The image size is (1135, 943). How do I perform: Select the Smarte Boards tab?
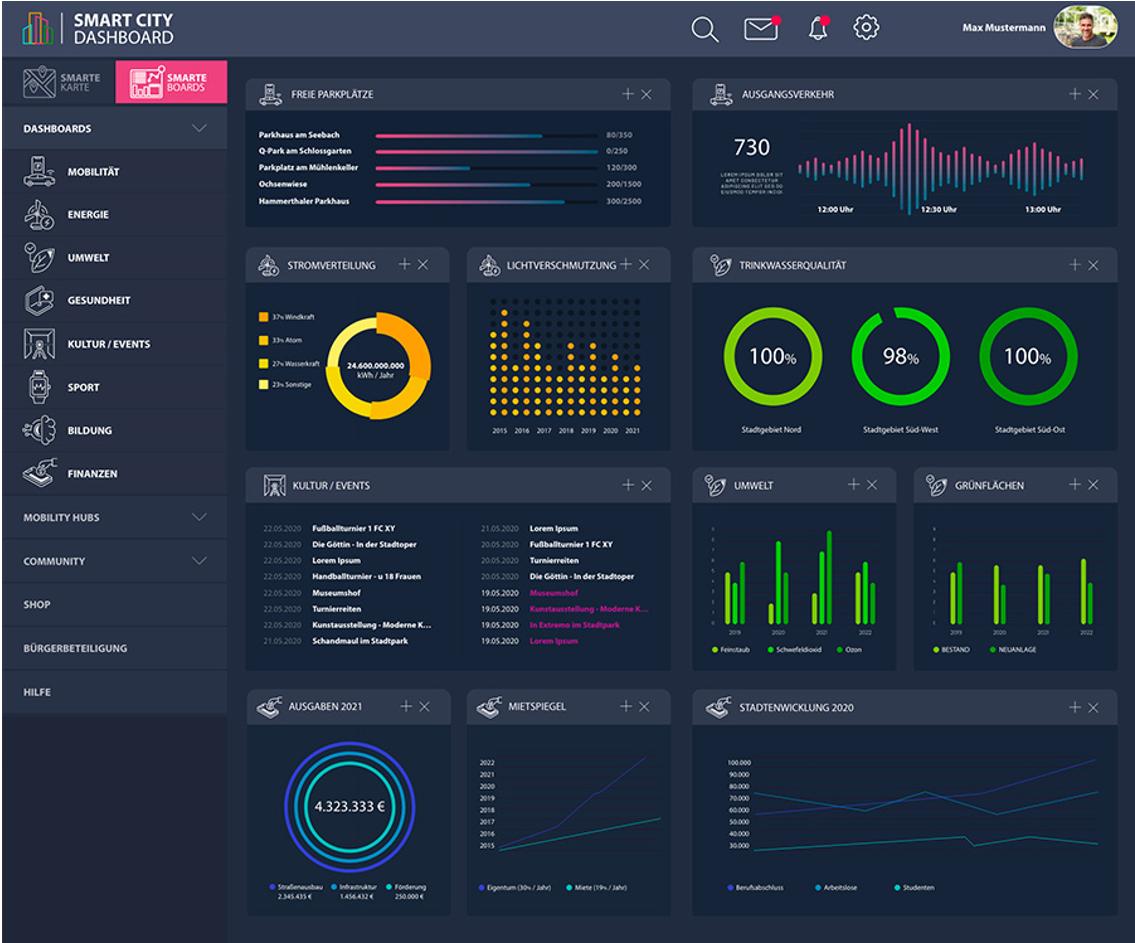pos(171,82)
